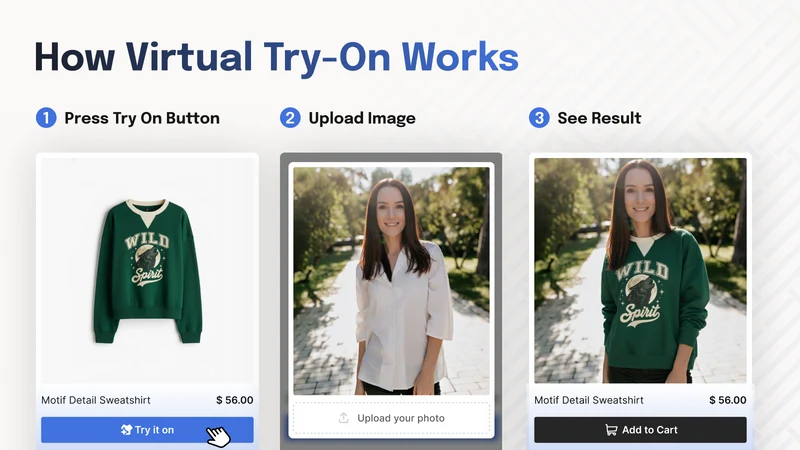800x450 pixels.
Task: Click the blue Try it on button
Action: 147,430
